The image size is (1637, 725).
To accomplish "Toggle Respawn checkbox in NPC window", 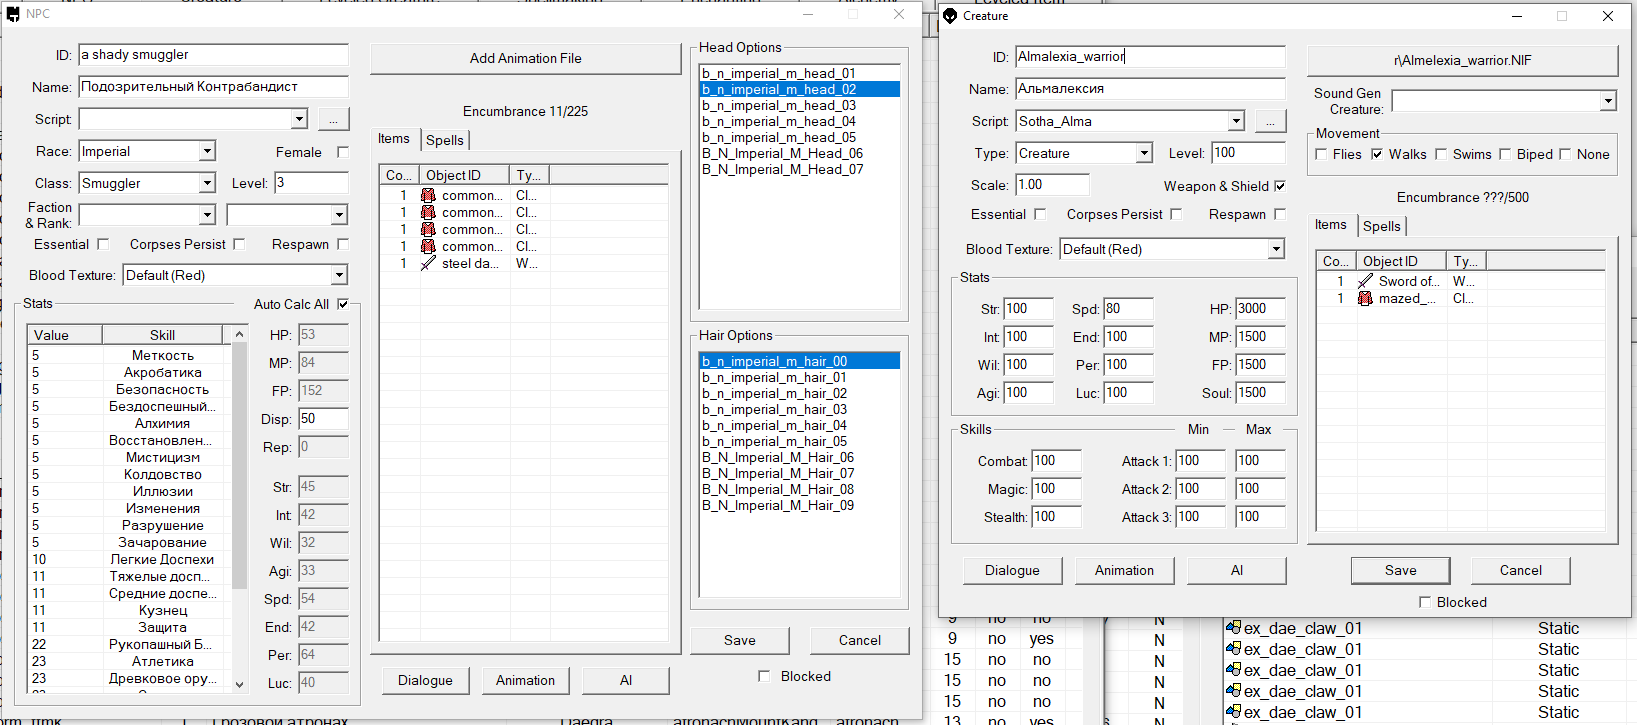I will 343,244.
